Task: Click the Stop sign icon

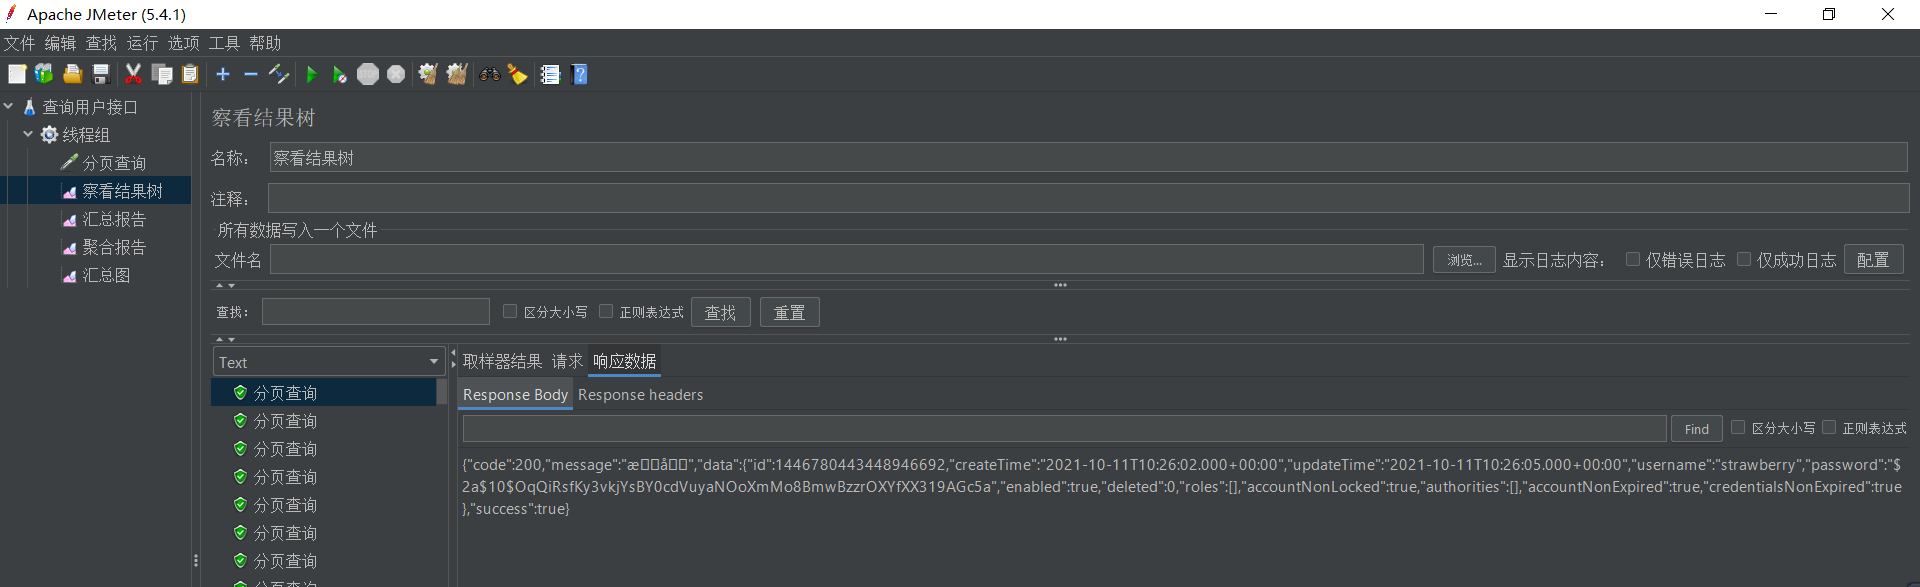Action: [x=368, y=74]
